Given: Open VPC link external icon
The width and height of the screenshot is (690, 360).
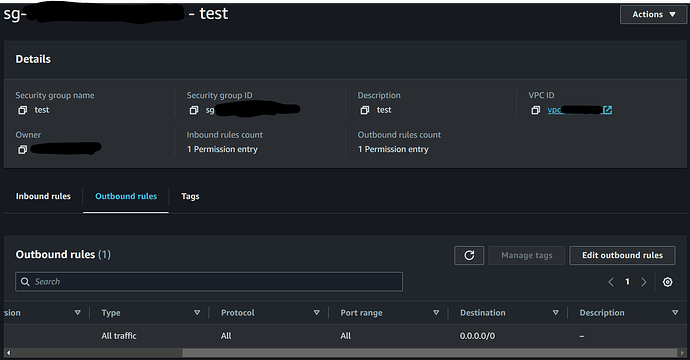Looking at the screenshot, I should pyautogui.click(x=607, y=110).
